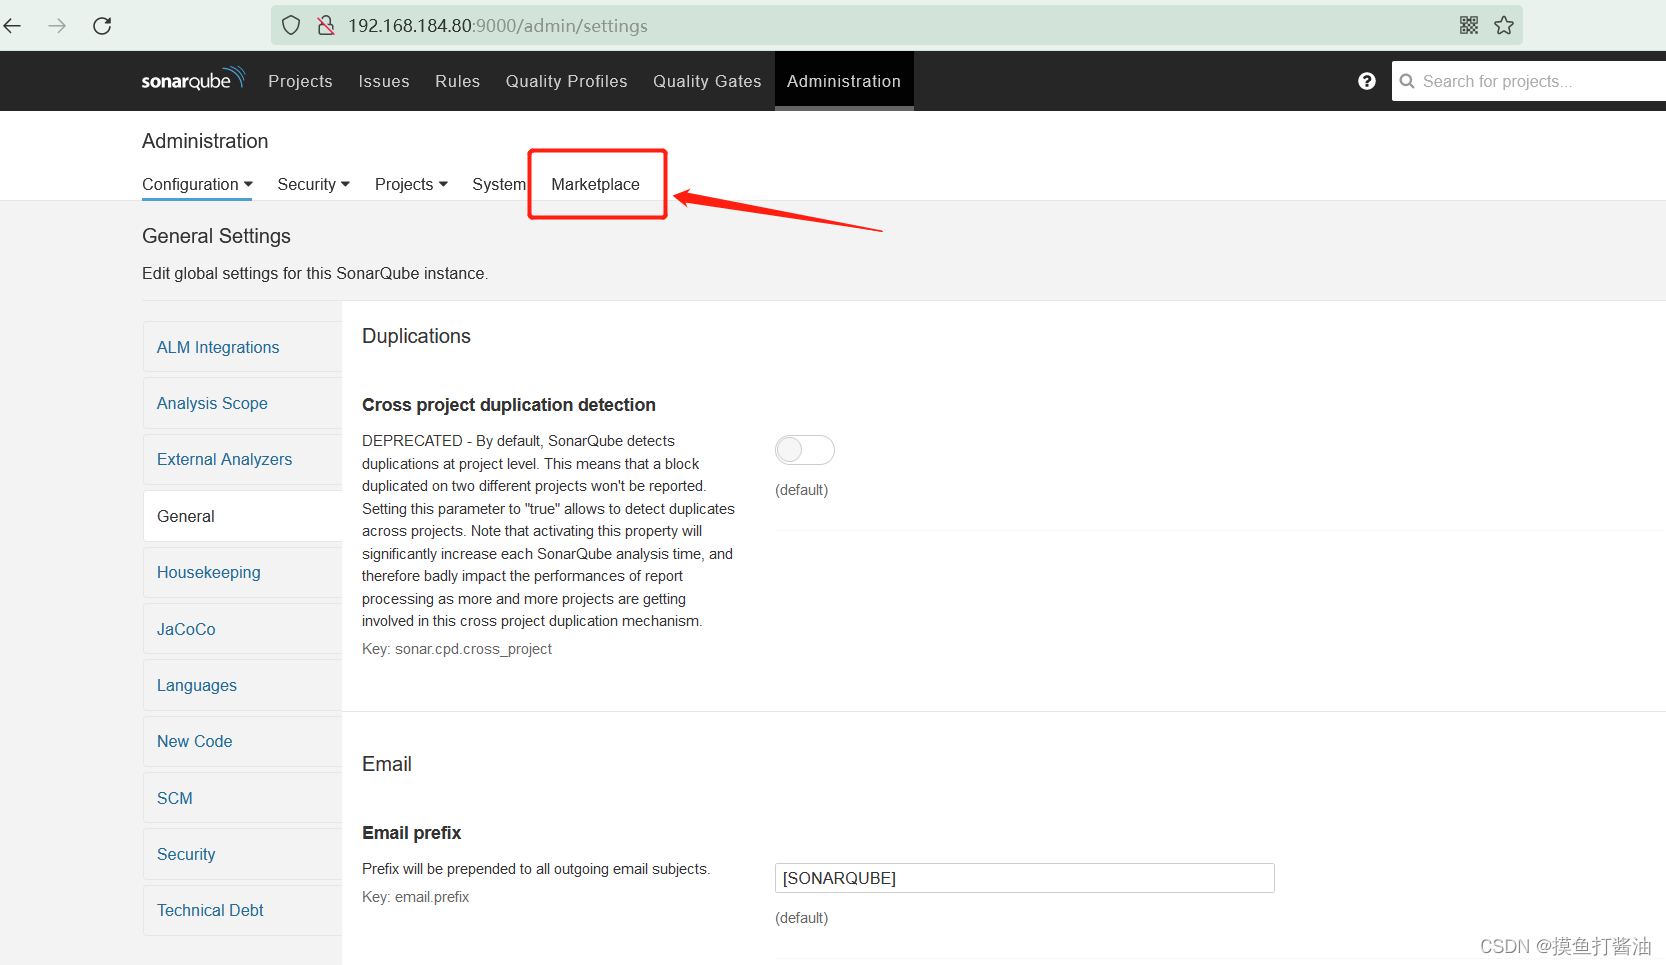This screenshot has height=965, width=1666.
Task: Open Quality Gates in the navbar
Action: (x=707, y=81)
